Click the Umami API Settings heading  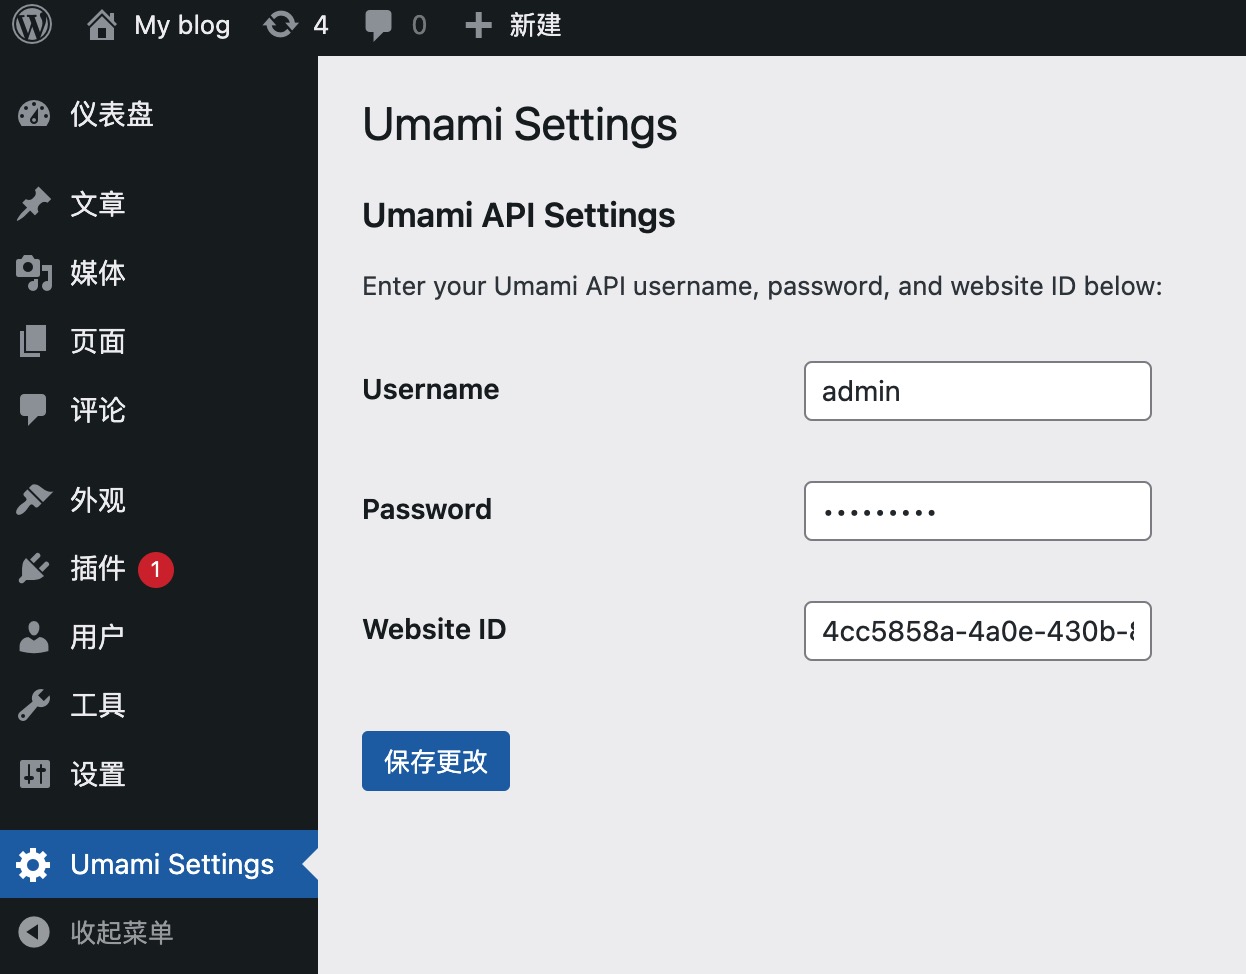click(519, 215)
